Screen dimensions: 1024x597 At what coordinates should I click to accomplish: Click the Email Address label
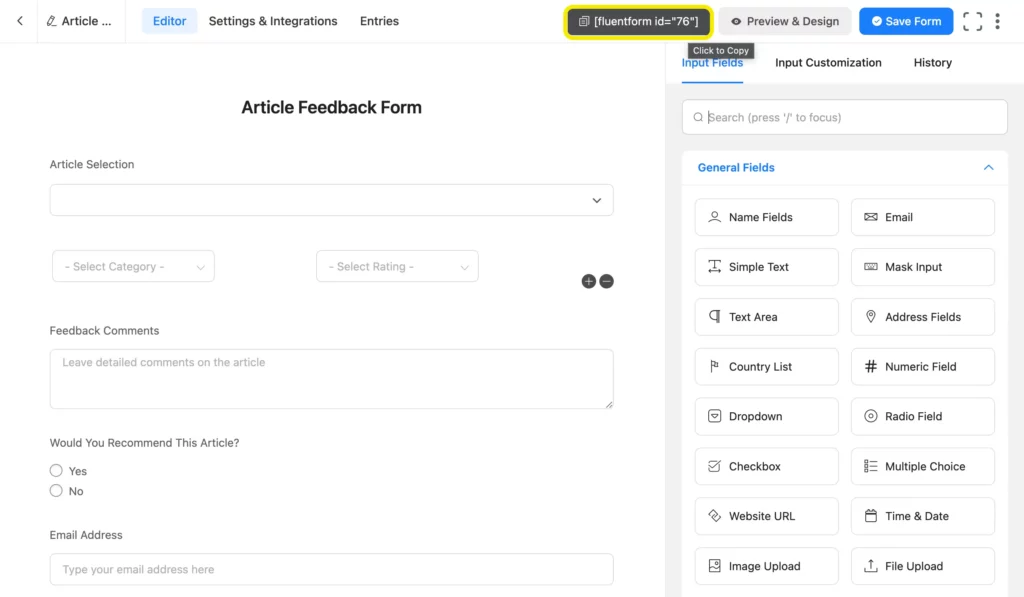point(86,535)
